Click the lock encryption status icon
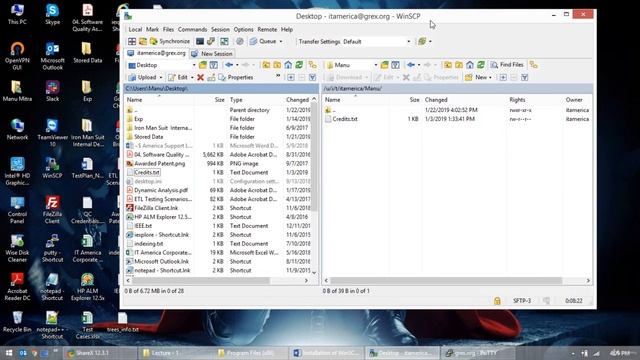 pos(497,301)
